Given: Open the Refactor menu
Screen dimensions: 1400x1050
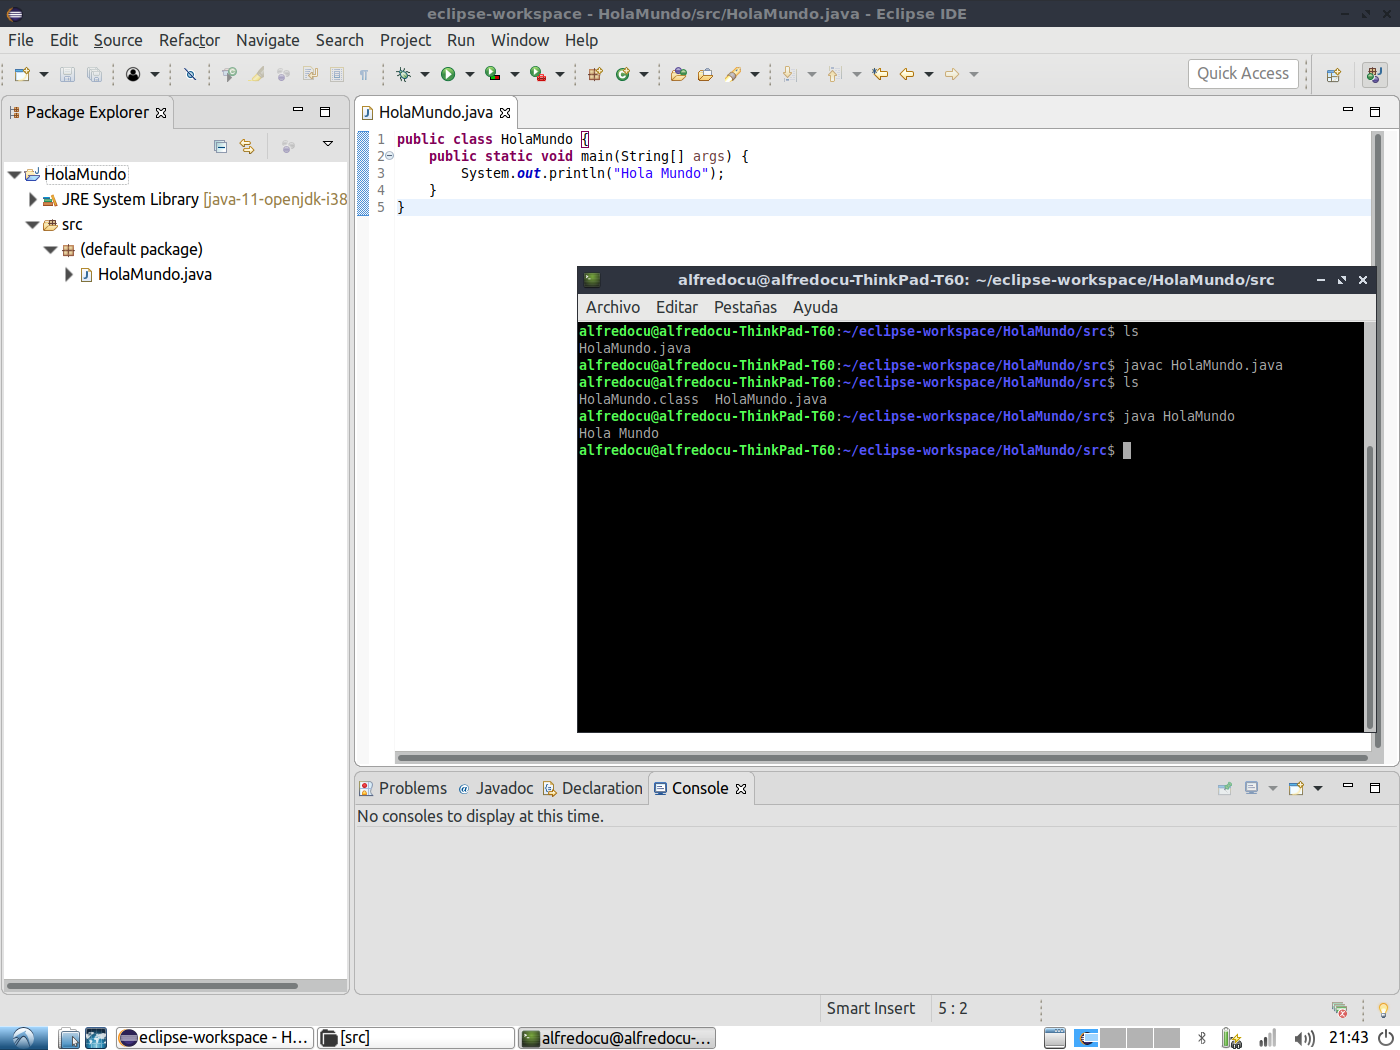Looking at the screenshot, I should 189,40.
